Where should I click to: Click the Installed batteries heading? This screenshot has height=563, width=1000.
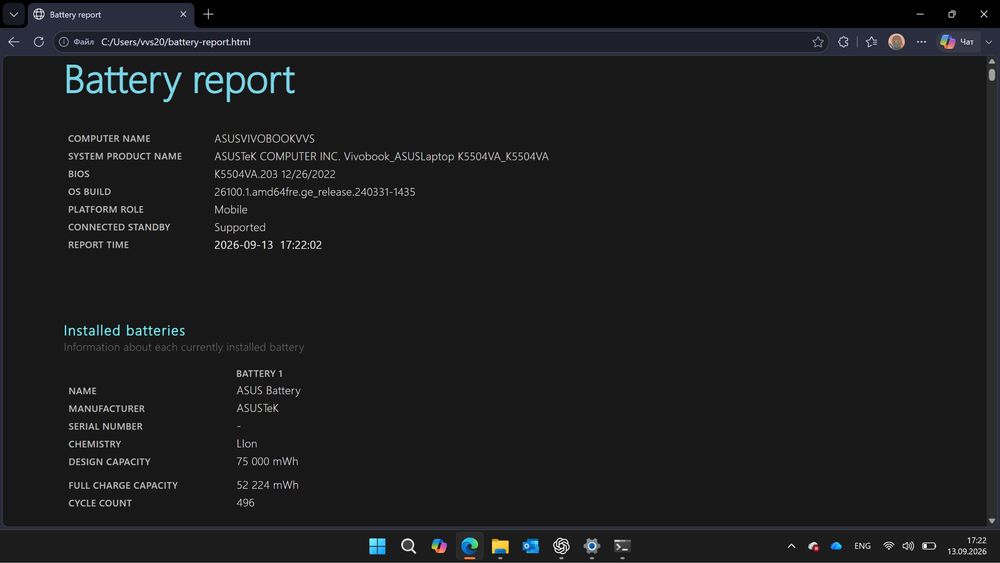coord(124,331)
